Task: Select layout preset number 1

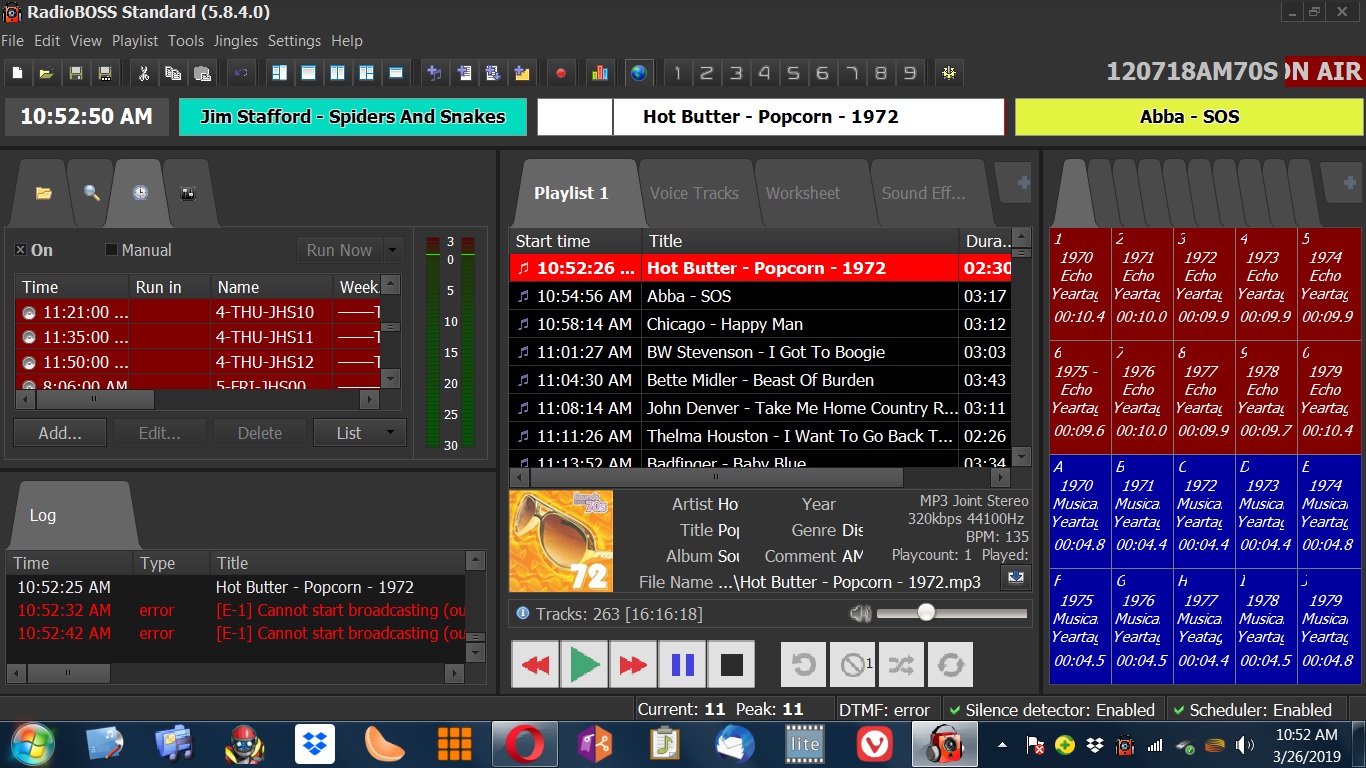Action: point(677,73)
